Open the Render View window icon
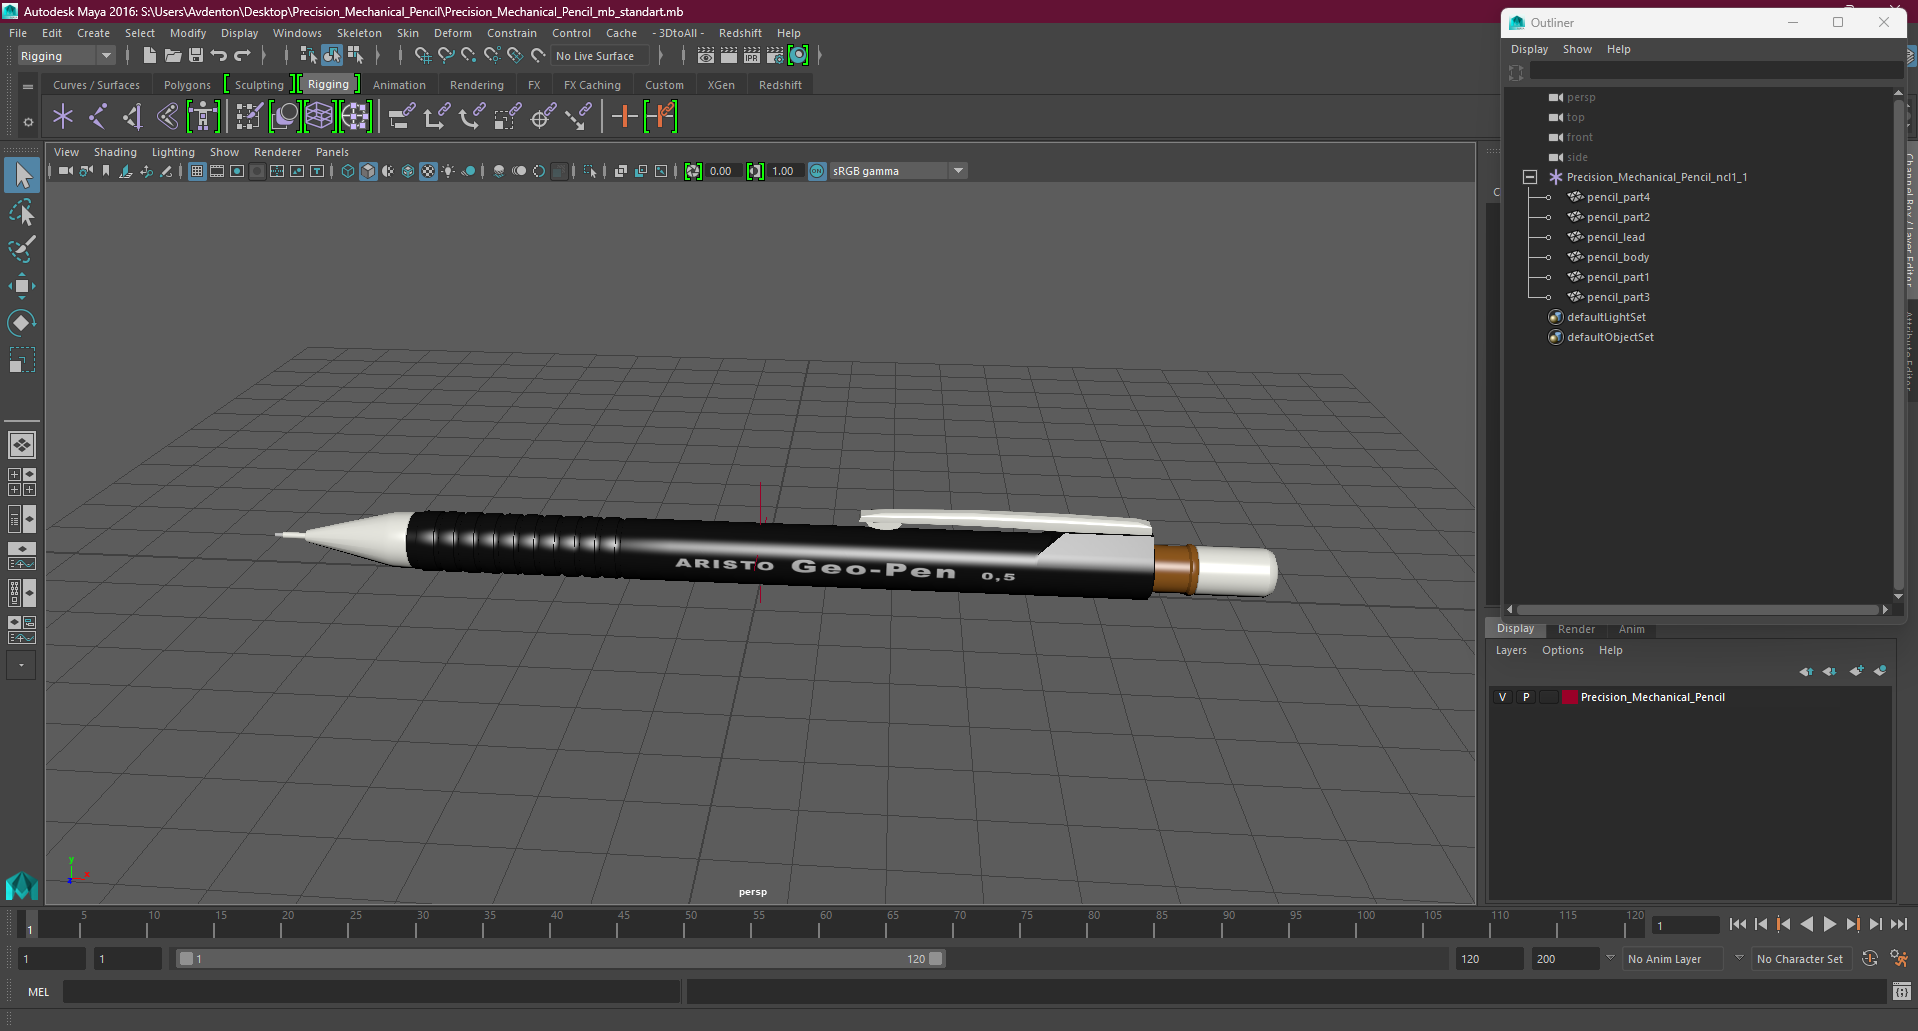This screenshot has width=1918, height=1031. click(x=706, y=56)
